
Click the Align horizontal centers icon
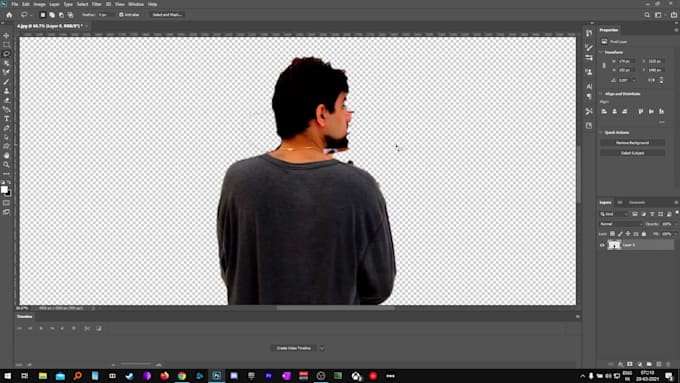pyautogui.click(x=615, y=111)
